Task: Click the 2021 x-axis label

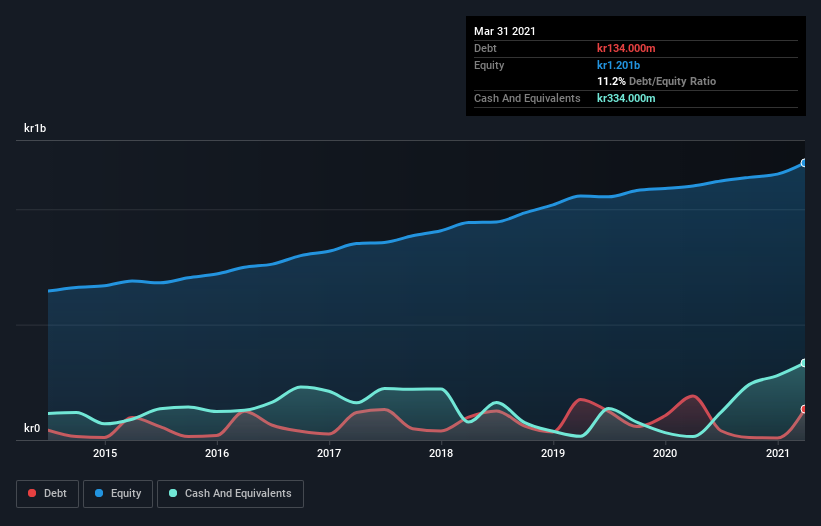Action: [778, 453]
